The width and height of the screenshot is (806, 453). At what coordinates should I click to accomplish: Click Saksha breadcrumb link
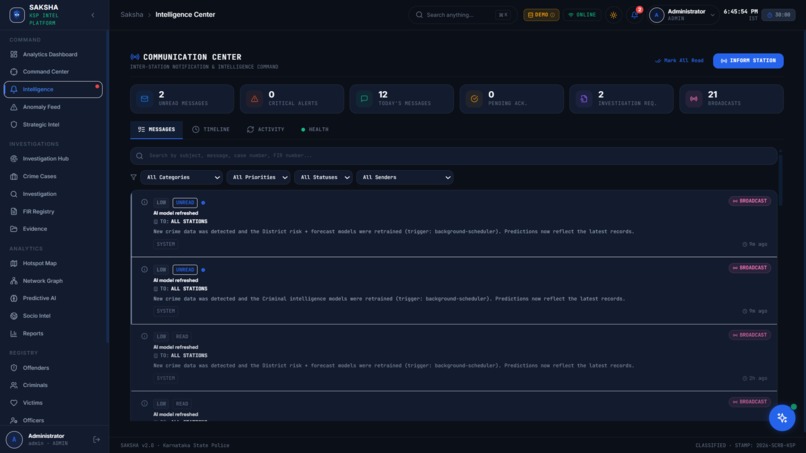[132, 14]
